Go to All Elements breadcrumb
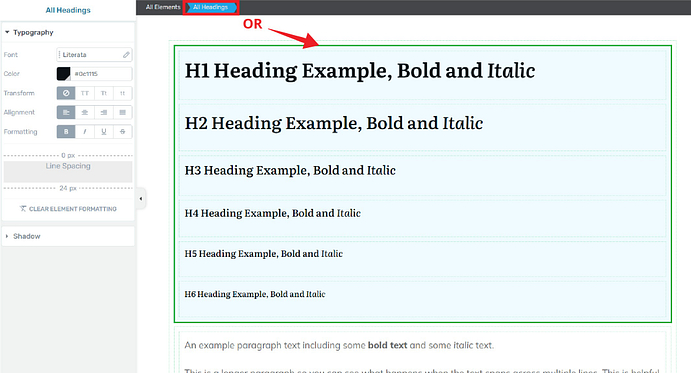This screenshot has width=691, height=373. [163, 7]
